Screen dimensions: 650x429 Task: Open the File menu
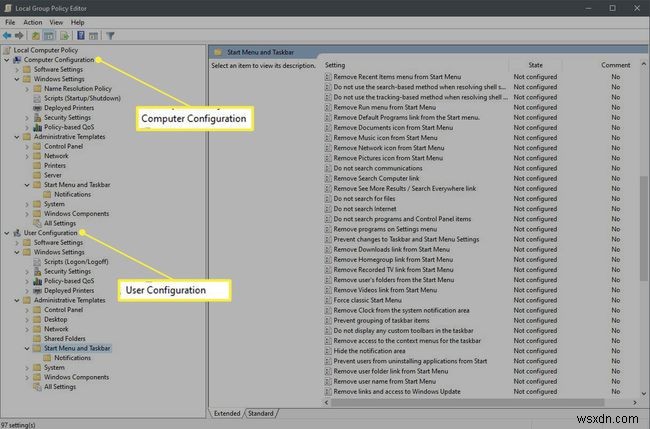pos(10,22)
